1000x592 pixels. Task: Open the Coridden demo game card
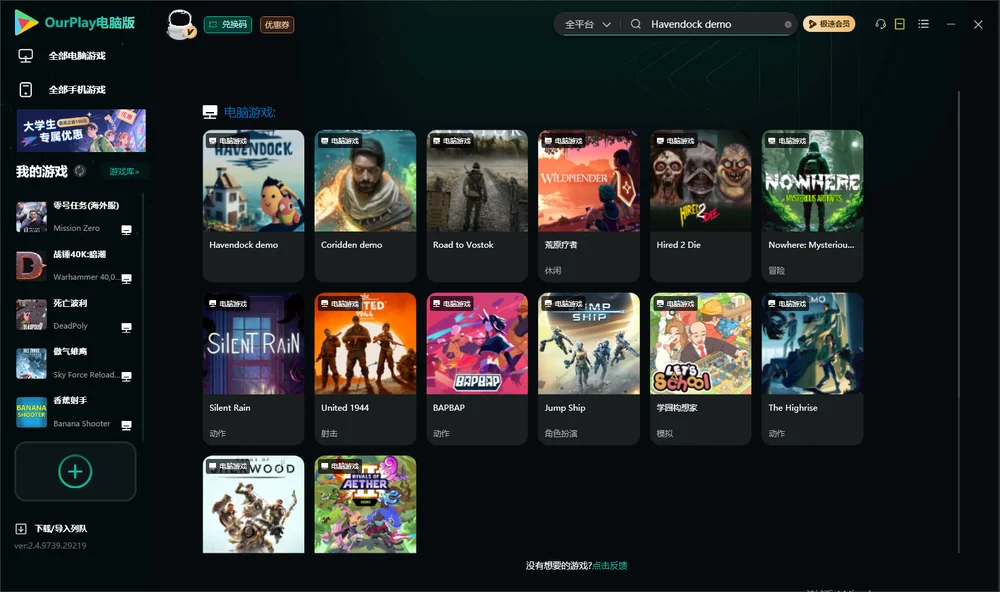365,205
